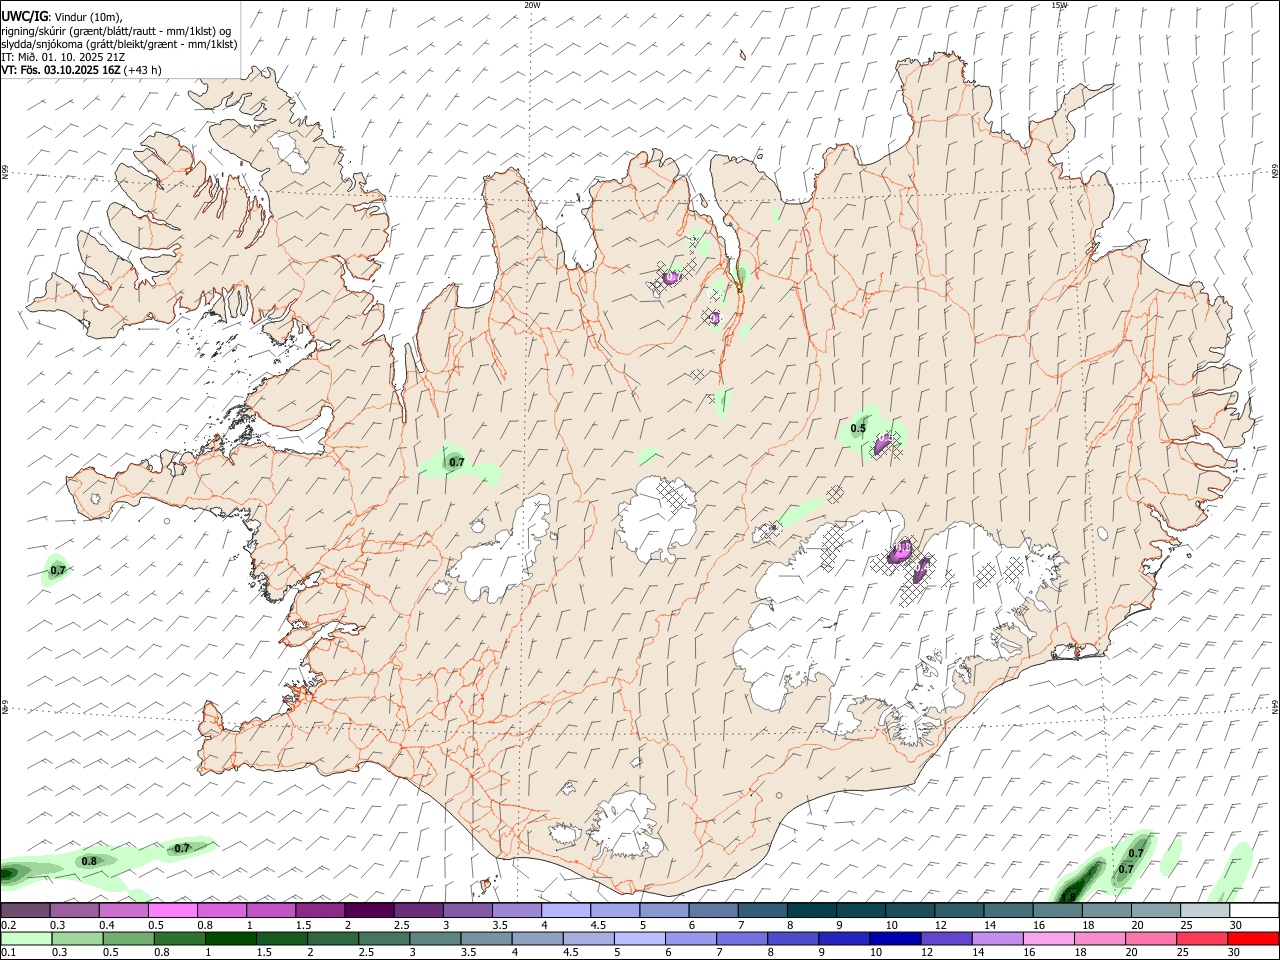
Task: Select the lower scale pink swatch 18 to 20
Action: (1099, 938)
